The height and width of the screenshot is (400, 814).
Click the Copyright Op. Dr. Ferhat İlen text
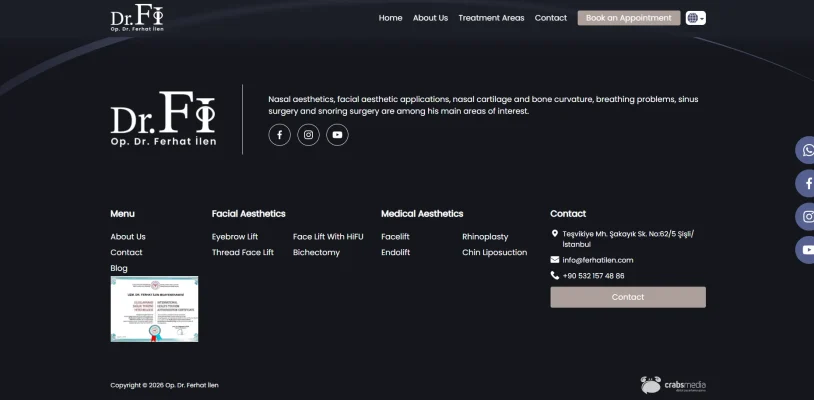[x=164, y=385]
